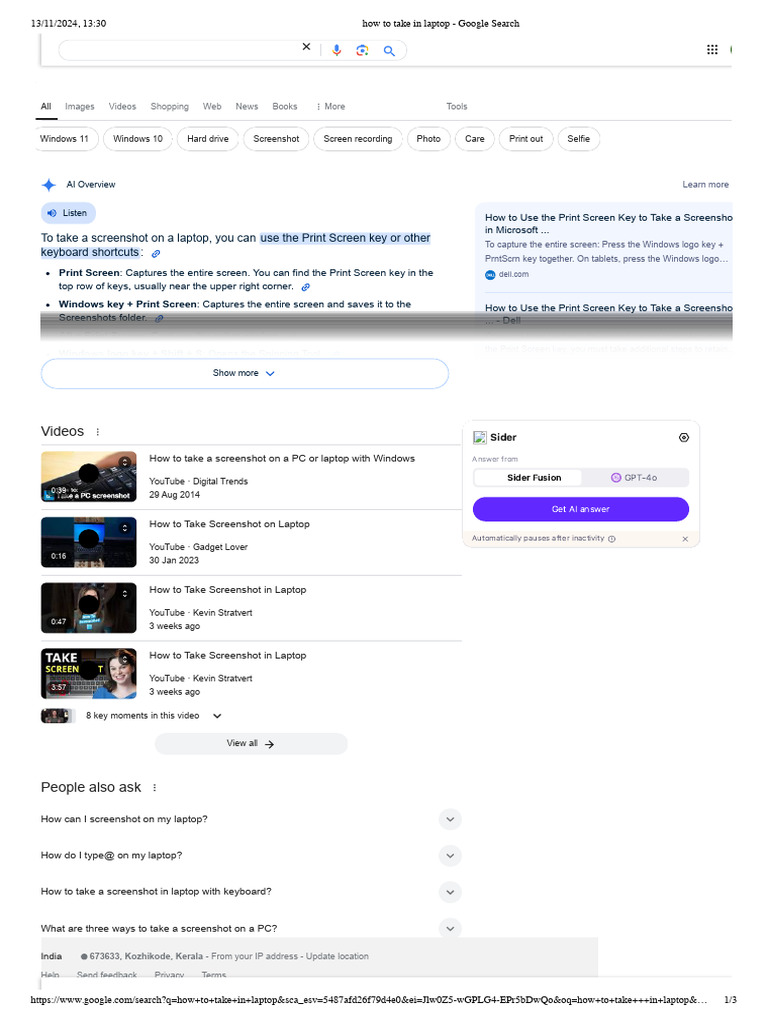Switch to the Images tab
Screen dimensions: 768x1024
pos(79,106)
